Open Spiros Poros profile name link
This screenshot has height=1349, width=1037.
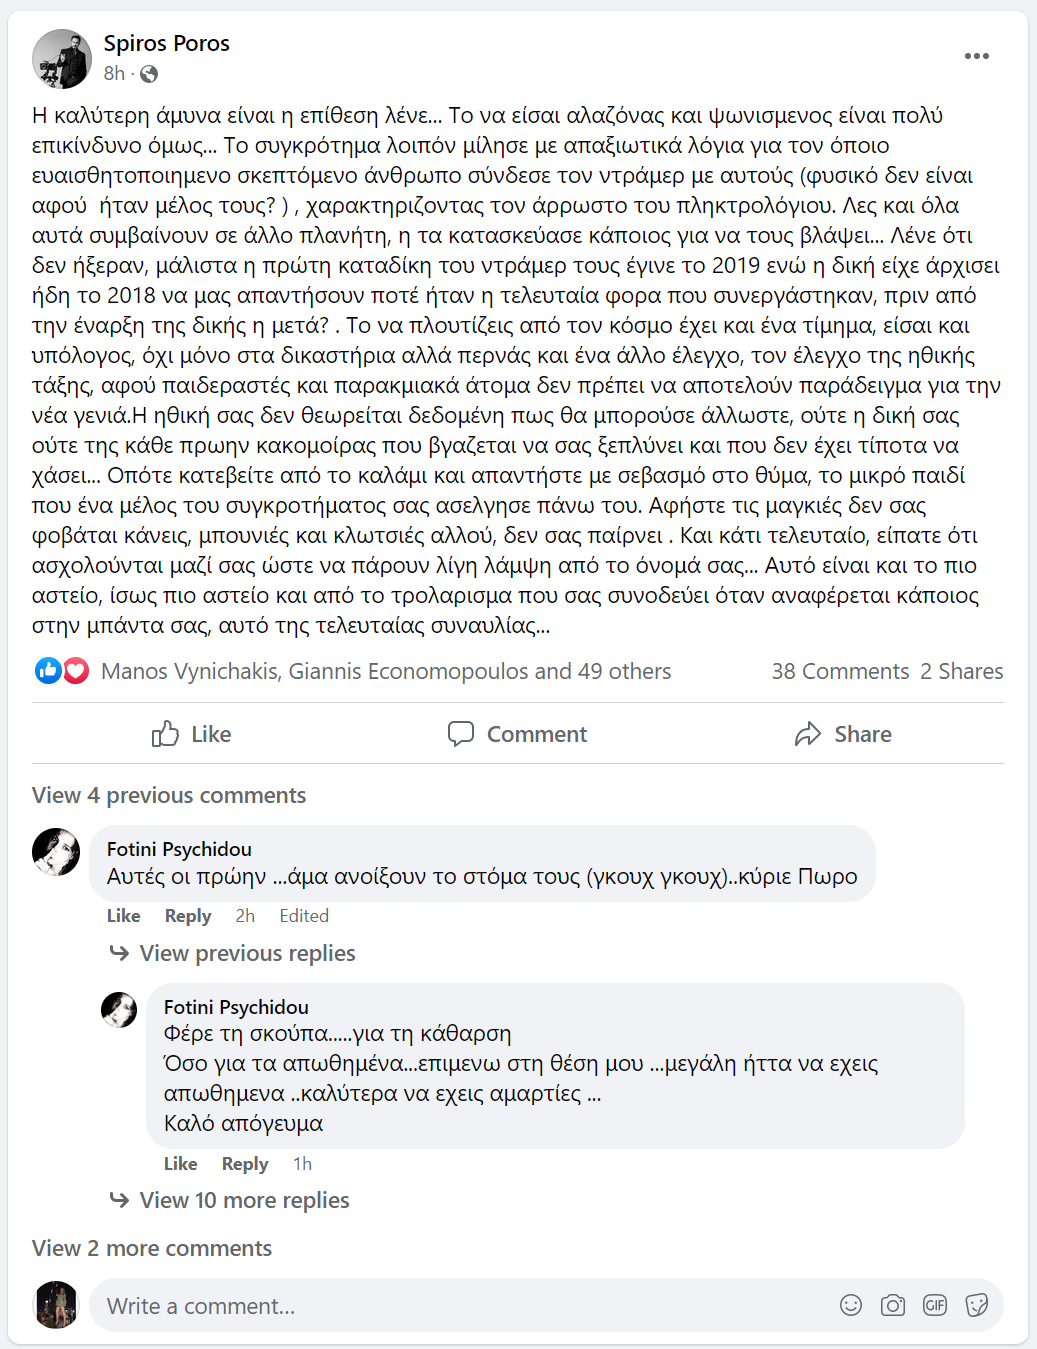point(167,43)
